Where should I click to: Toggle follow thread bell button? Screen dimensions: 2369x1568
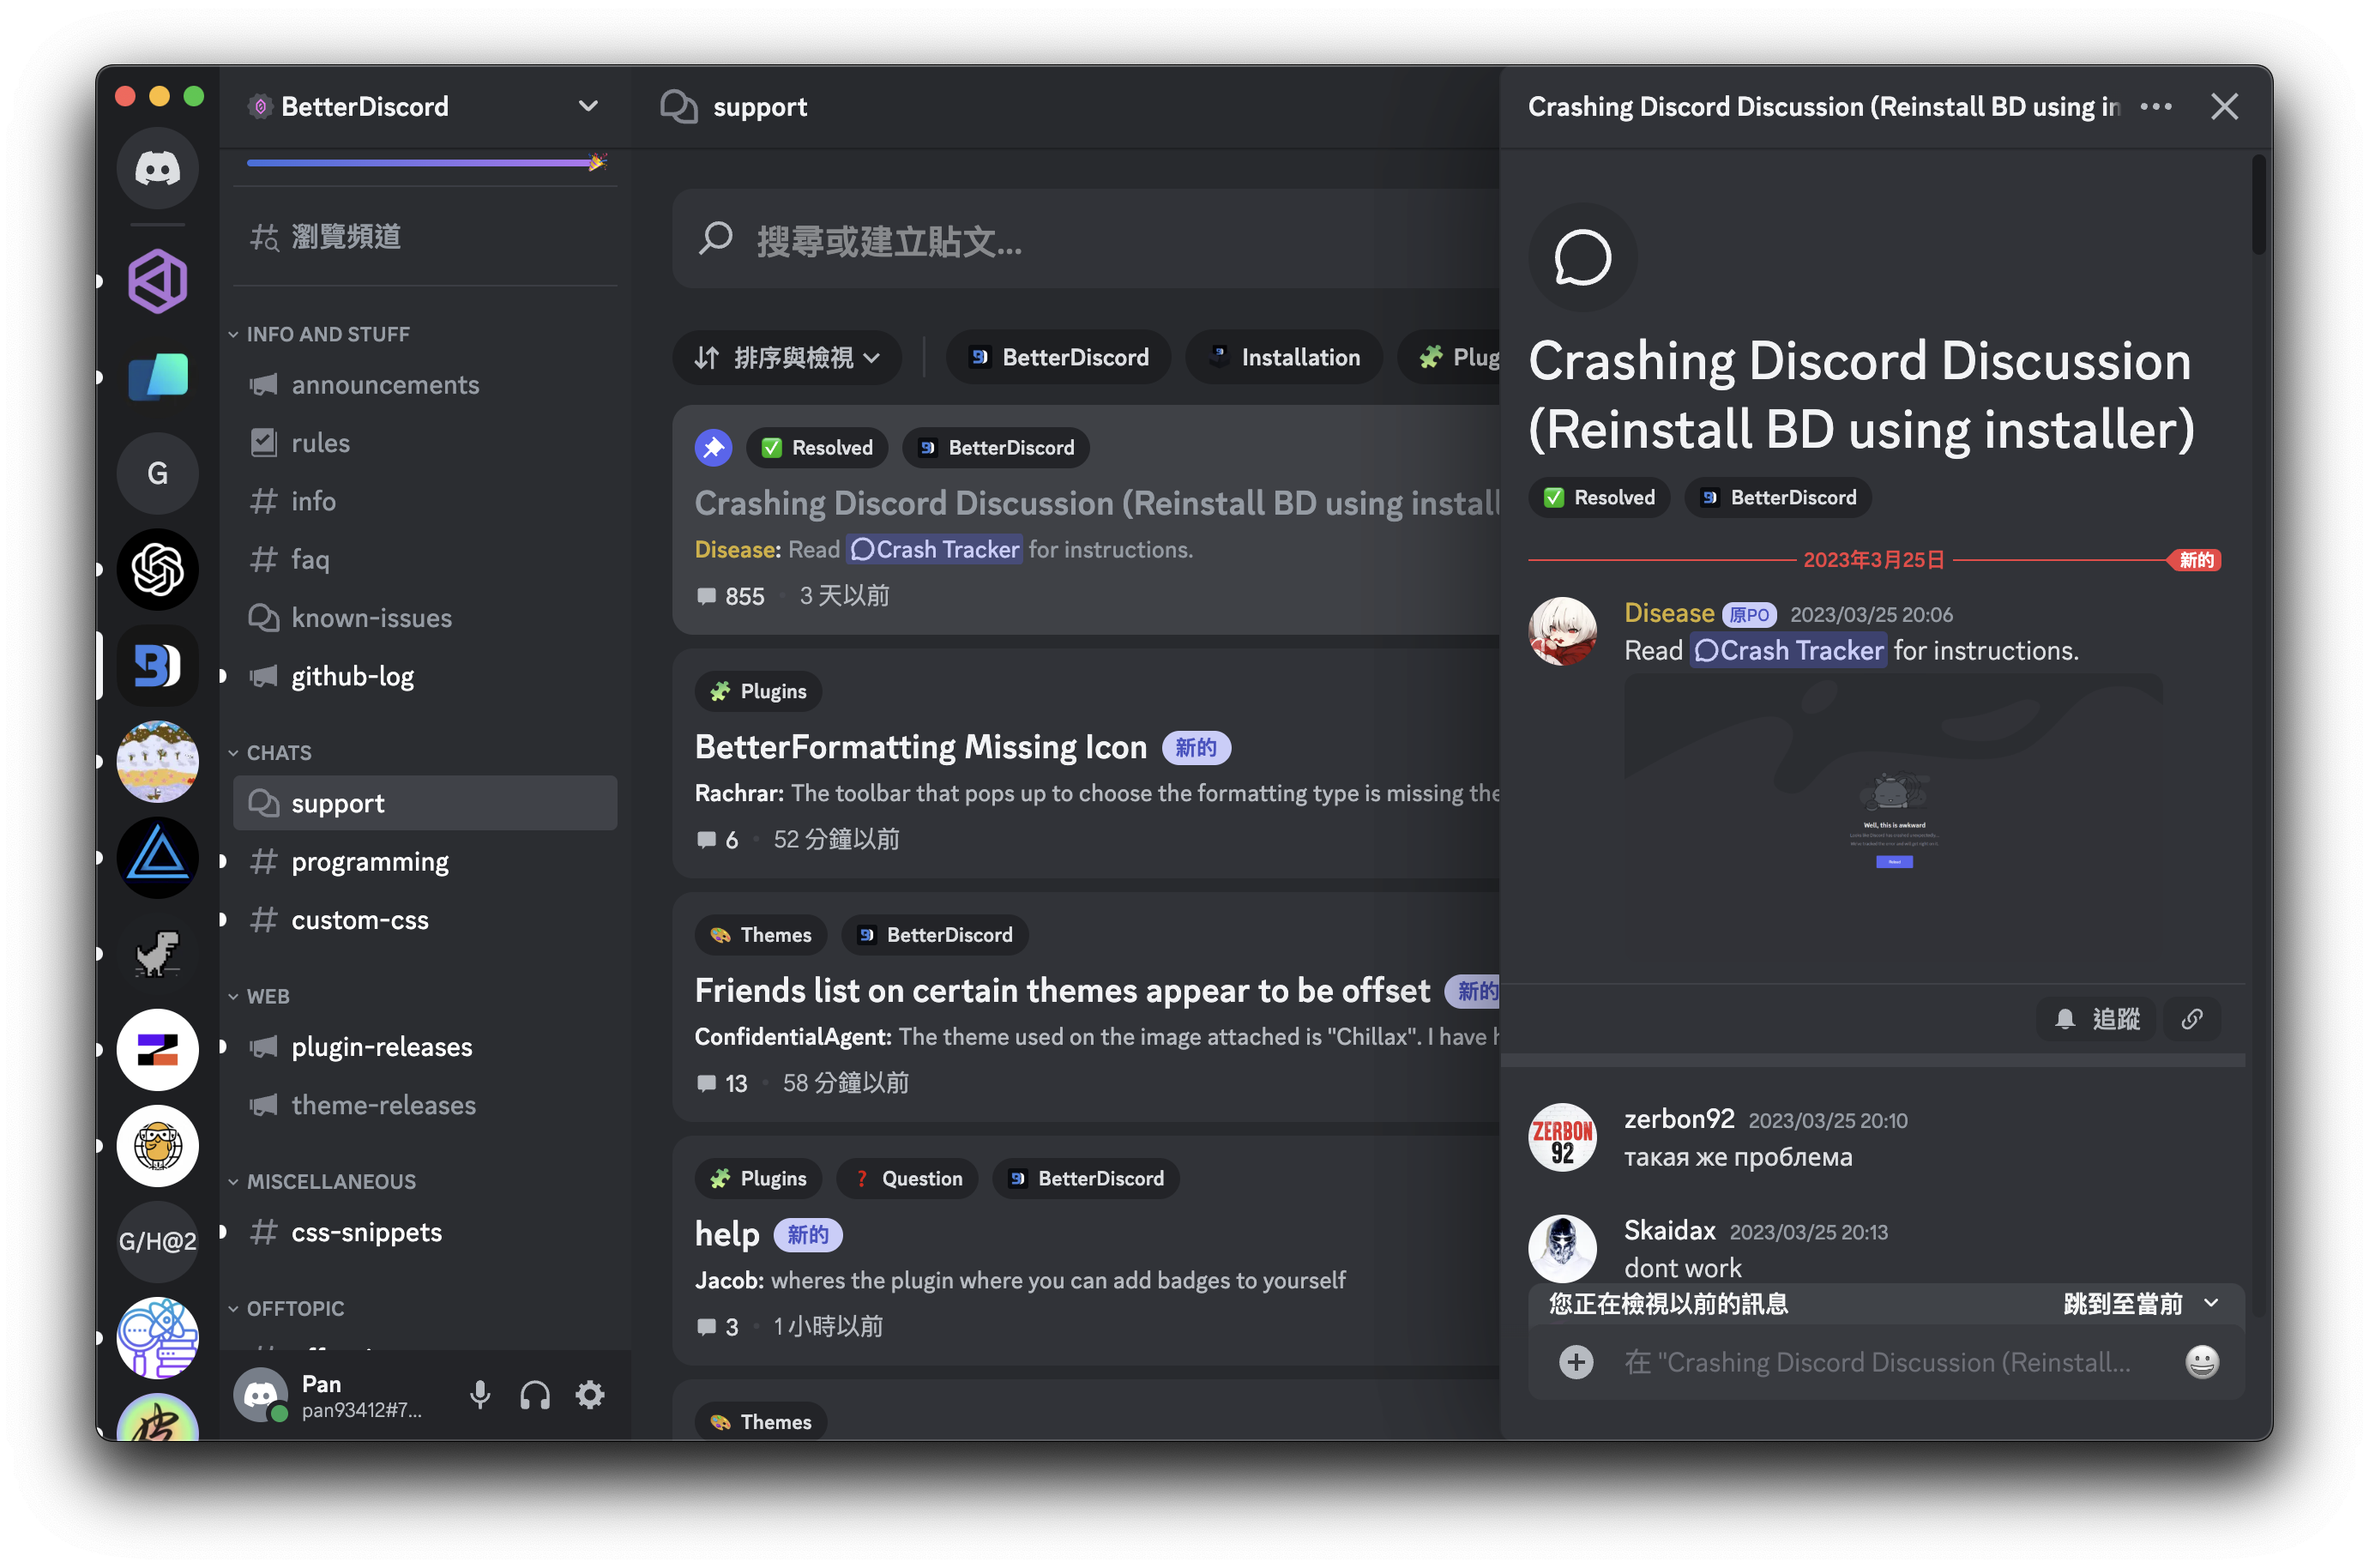pos(2097,1019)
